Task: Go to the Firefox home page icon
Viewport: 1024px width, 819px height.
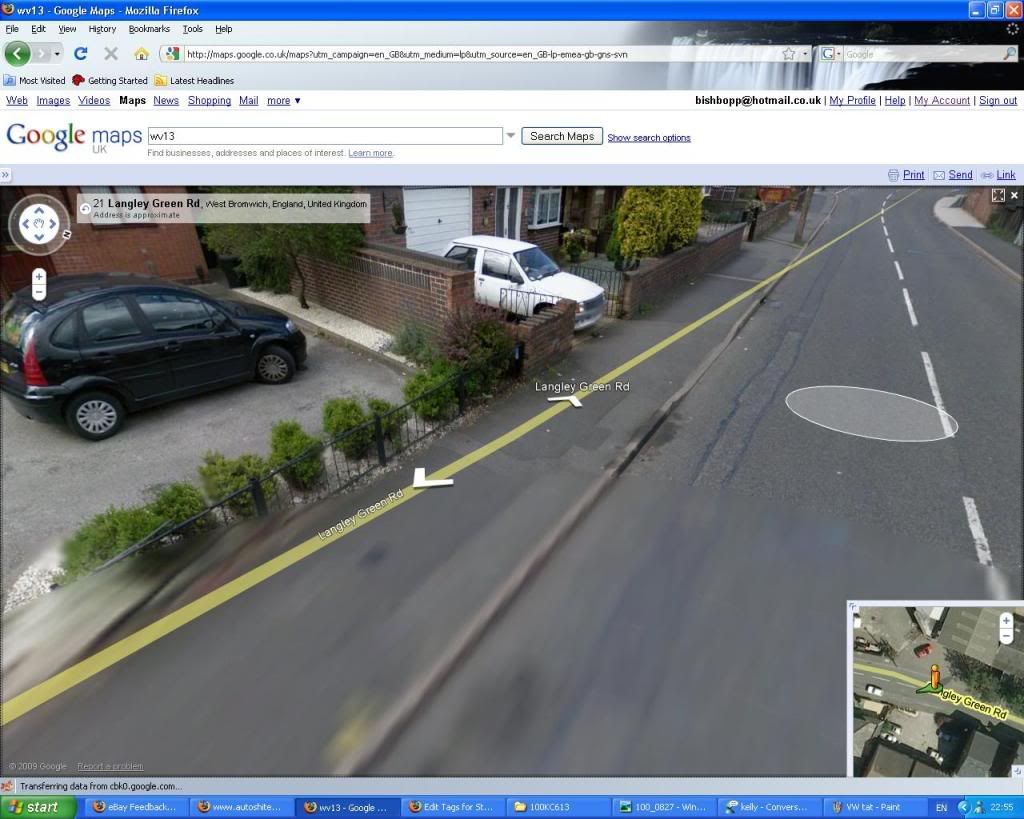Action: pos(141,54)
